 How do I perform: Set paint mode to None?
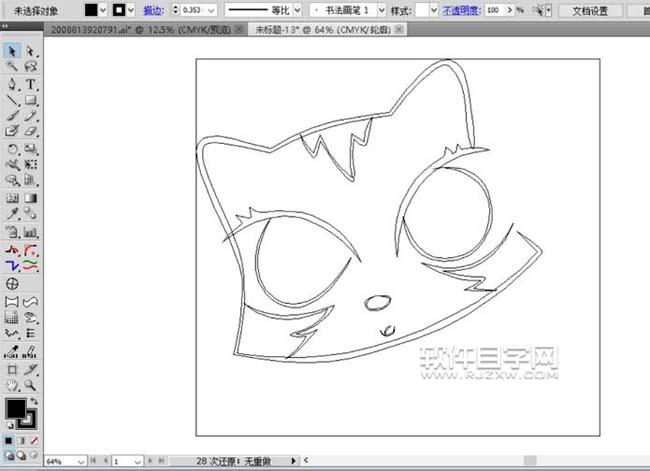point(34,439)
